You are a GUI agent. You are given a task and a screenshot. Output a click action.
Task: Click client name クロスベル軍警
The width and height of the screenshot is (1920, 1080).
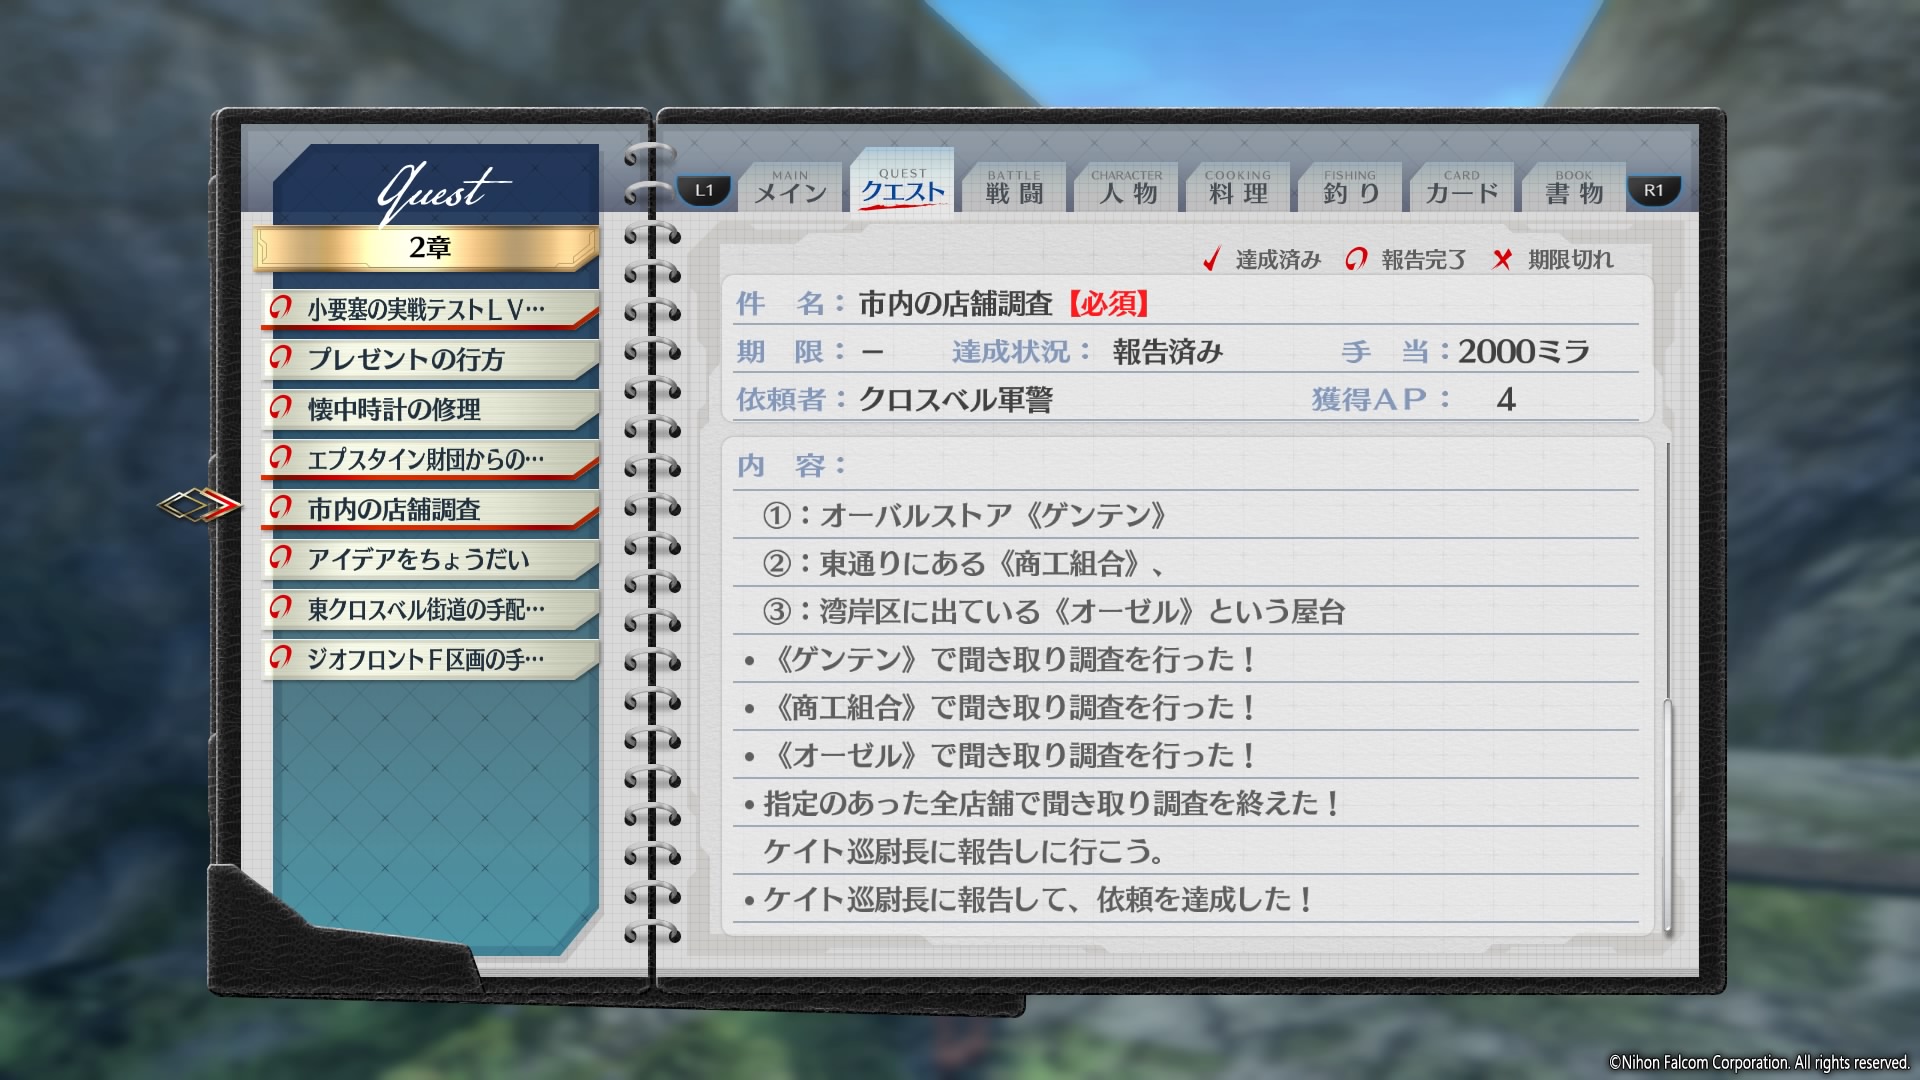(x=955, y=399)
